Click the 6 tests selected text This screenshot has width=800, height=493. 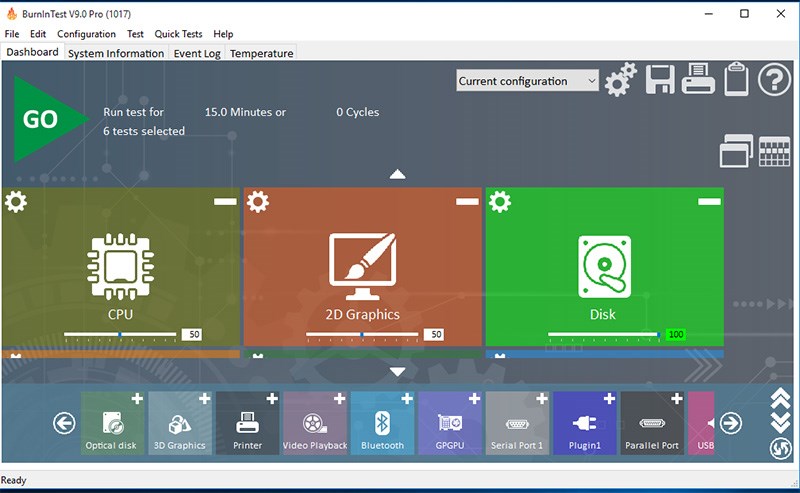(144, 131)
